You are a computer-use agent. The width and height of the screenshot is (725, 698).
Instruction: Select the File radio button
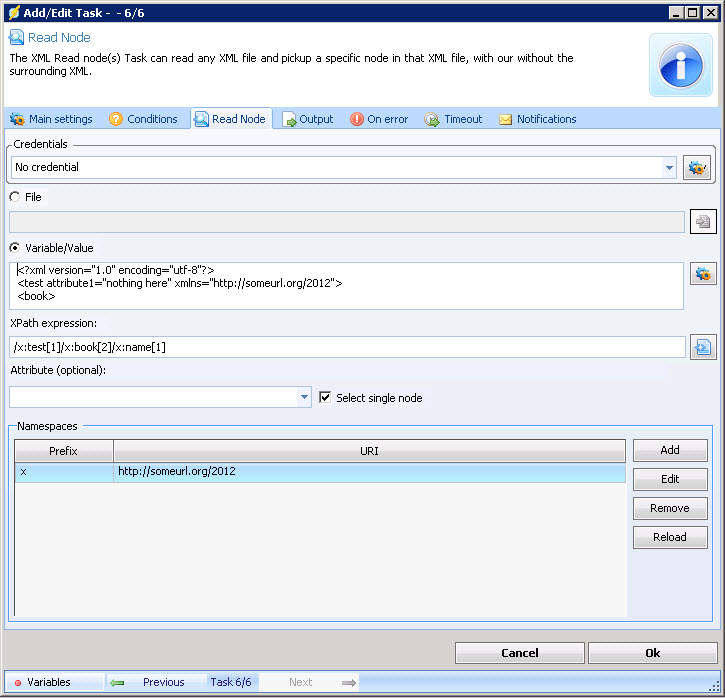tap(15, 197)
